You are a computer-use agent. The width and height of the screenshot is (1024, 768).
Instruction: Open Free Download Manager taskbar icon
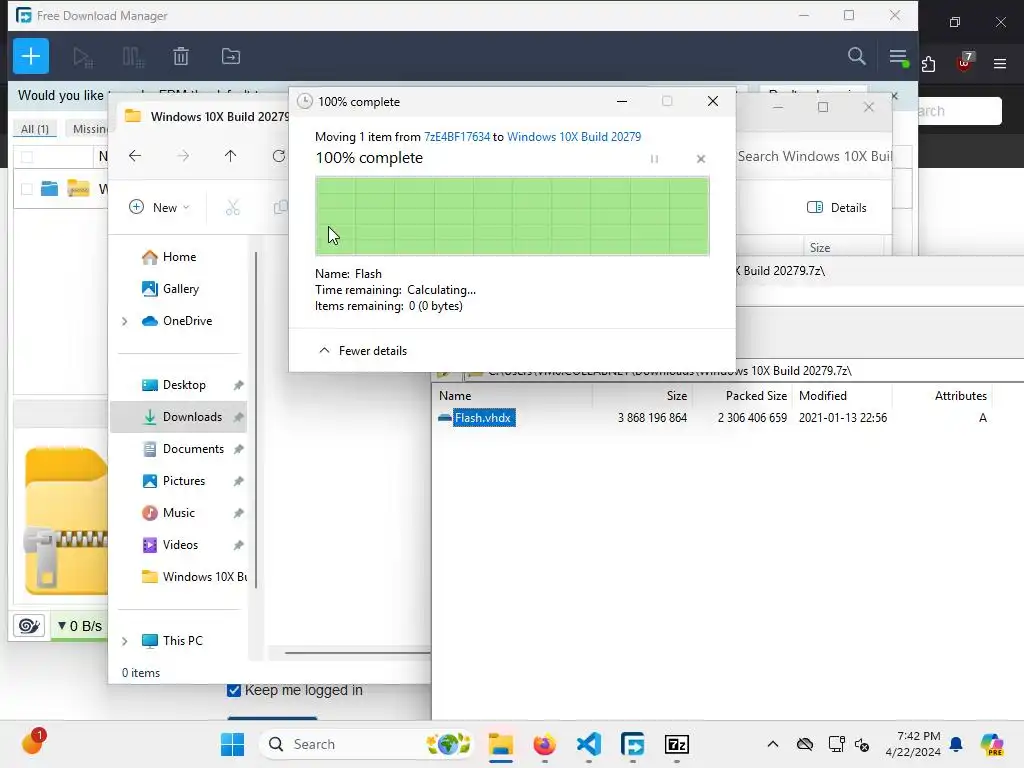click(632, 744)
